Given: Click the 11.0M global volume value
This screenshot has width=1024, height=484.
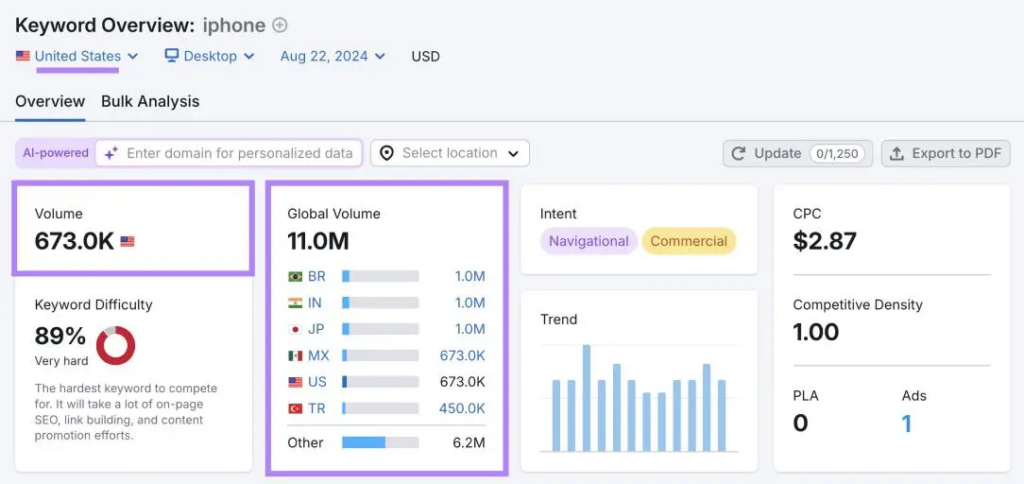Looking at the screenshot, I should [318, 242].
